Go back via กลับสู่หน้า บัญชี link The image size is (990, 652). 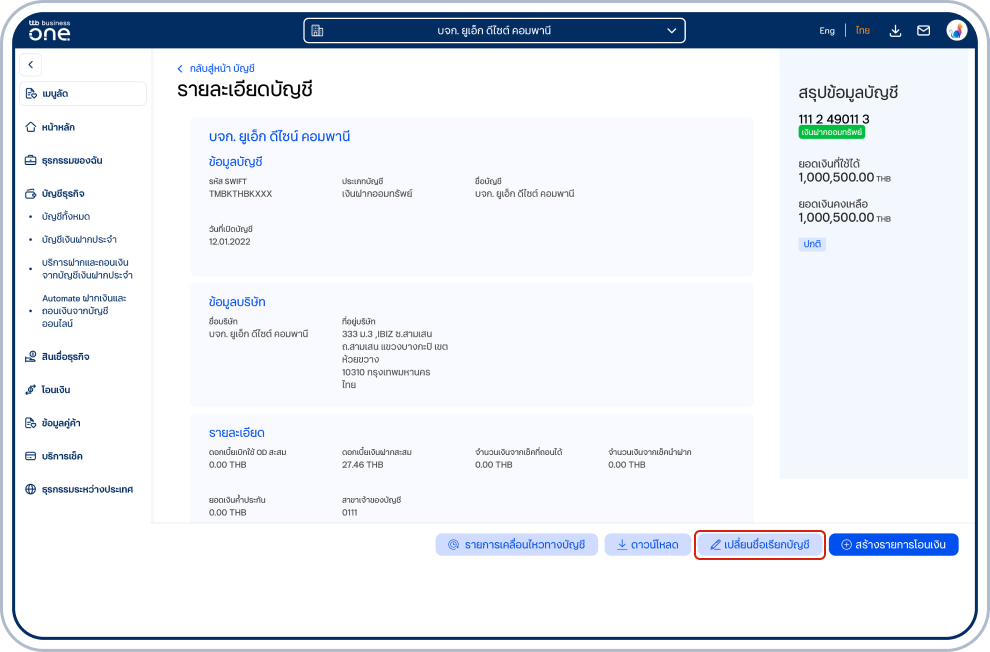216,68
